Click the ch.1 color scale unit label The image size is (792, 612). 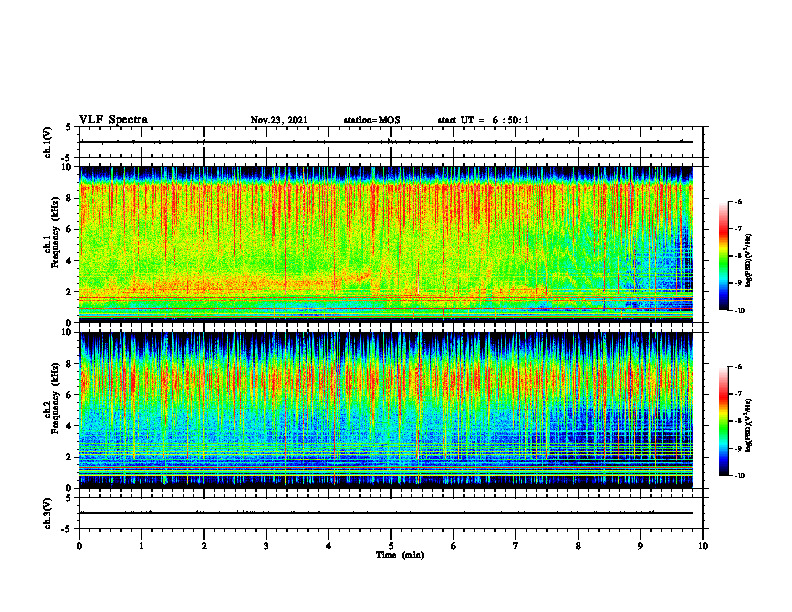[749, 261]
